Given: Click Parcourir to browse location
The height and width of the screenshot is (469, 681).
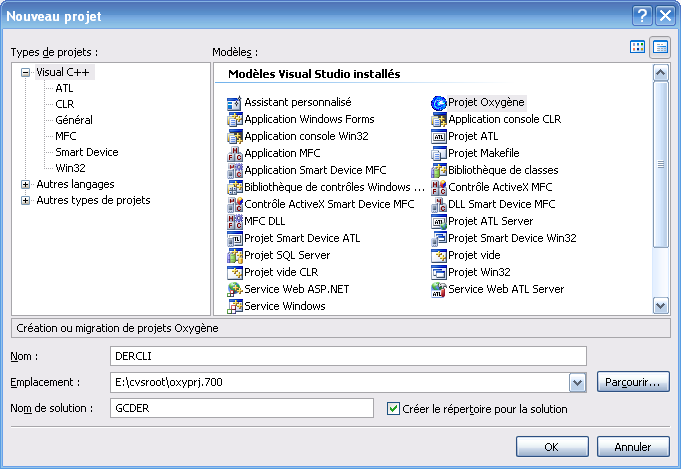Looking at the screenshot, I should pyautogui.click(x=633, y=382).
